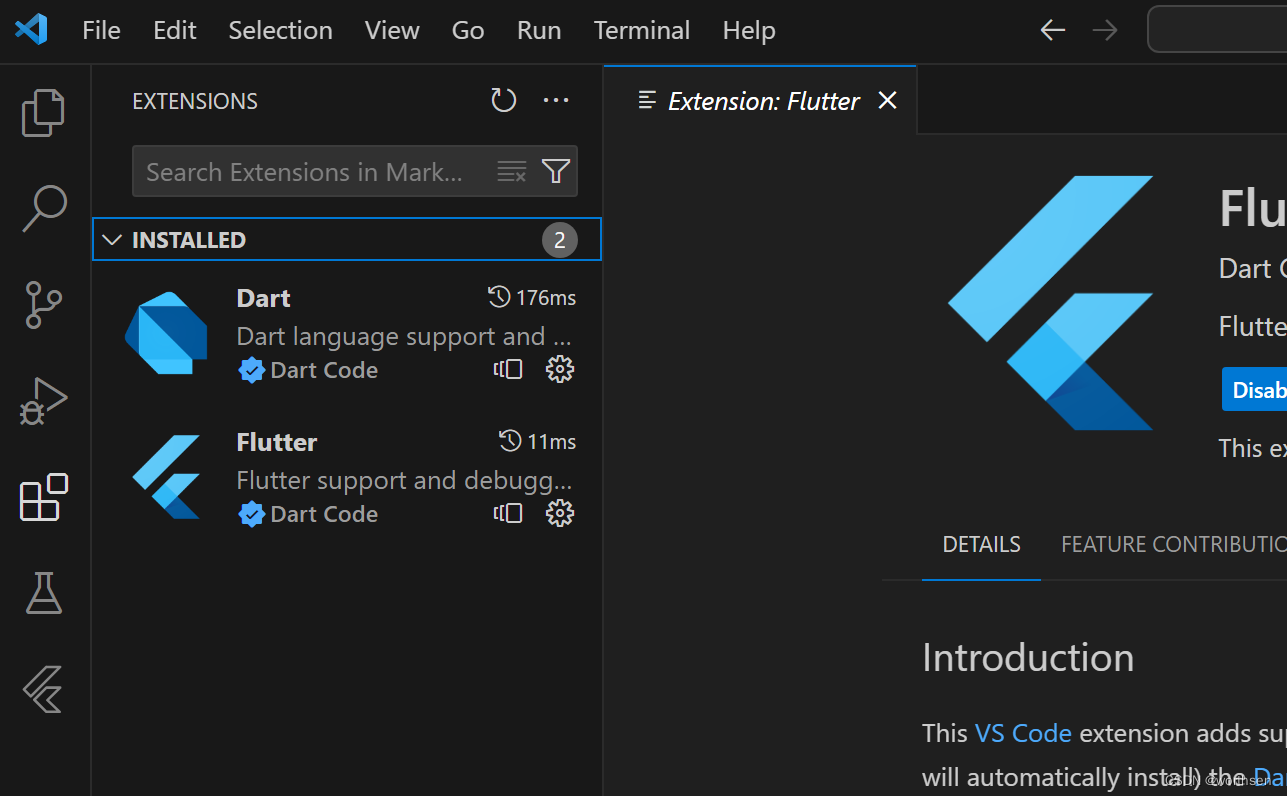The width and height of the screenshot is (1287, 796).
Task: Open the Testing flask icon
Action: tap(44, 593)
